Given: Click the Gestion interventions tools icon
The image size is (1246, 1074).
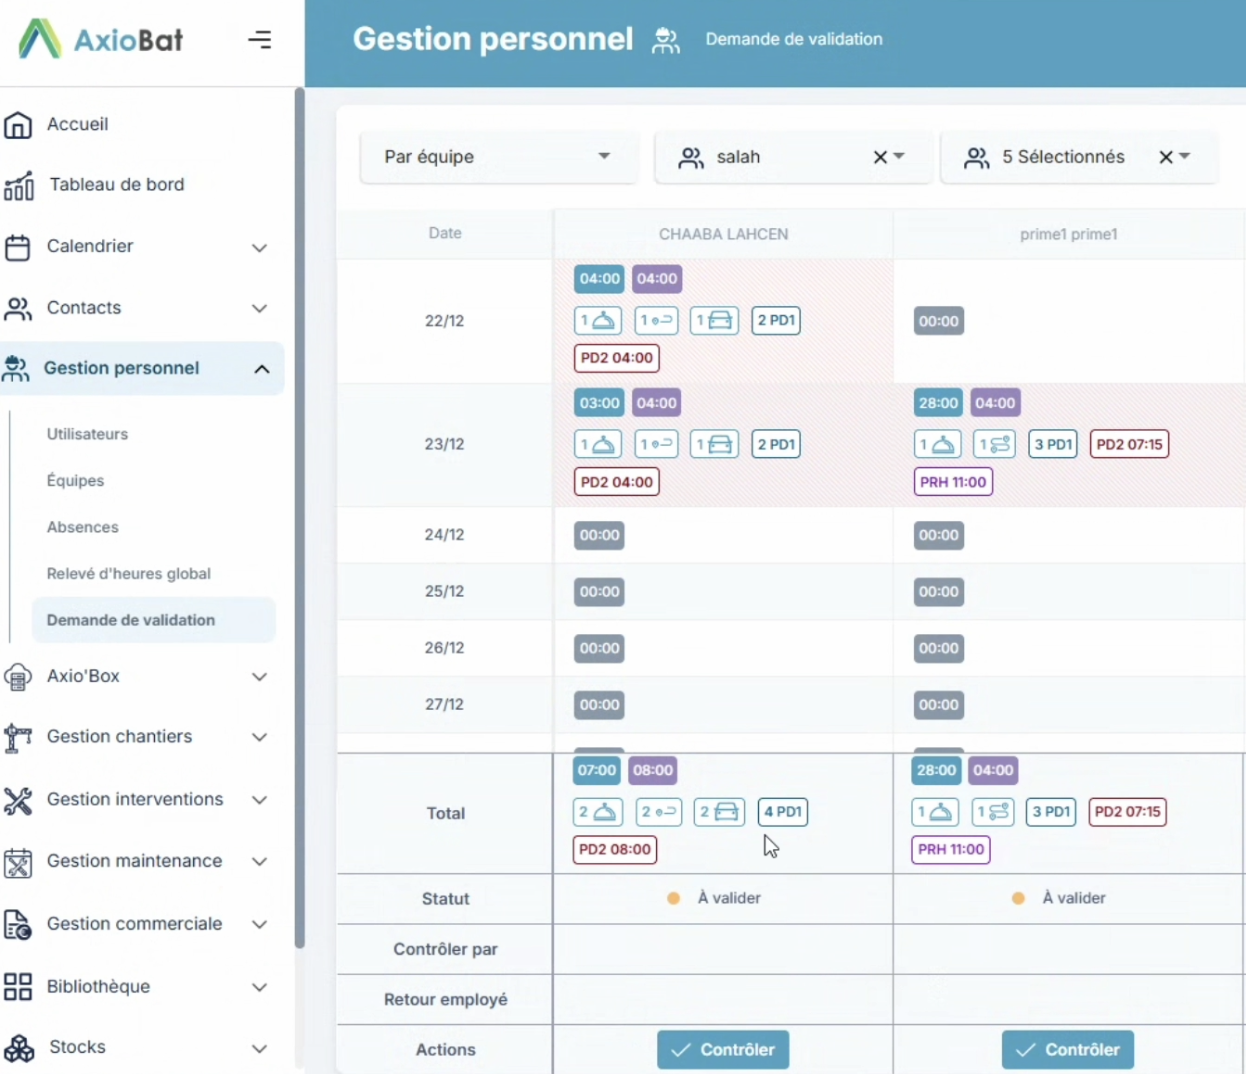Looking at the screenshot, I should pos(18,800).
